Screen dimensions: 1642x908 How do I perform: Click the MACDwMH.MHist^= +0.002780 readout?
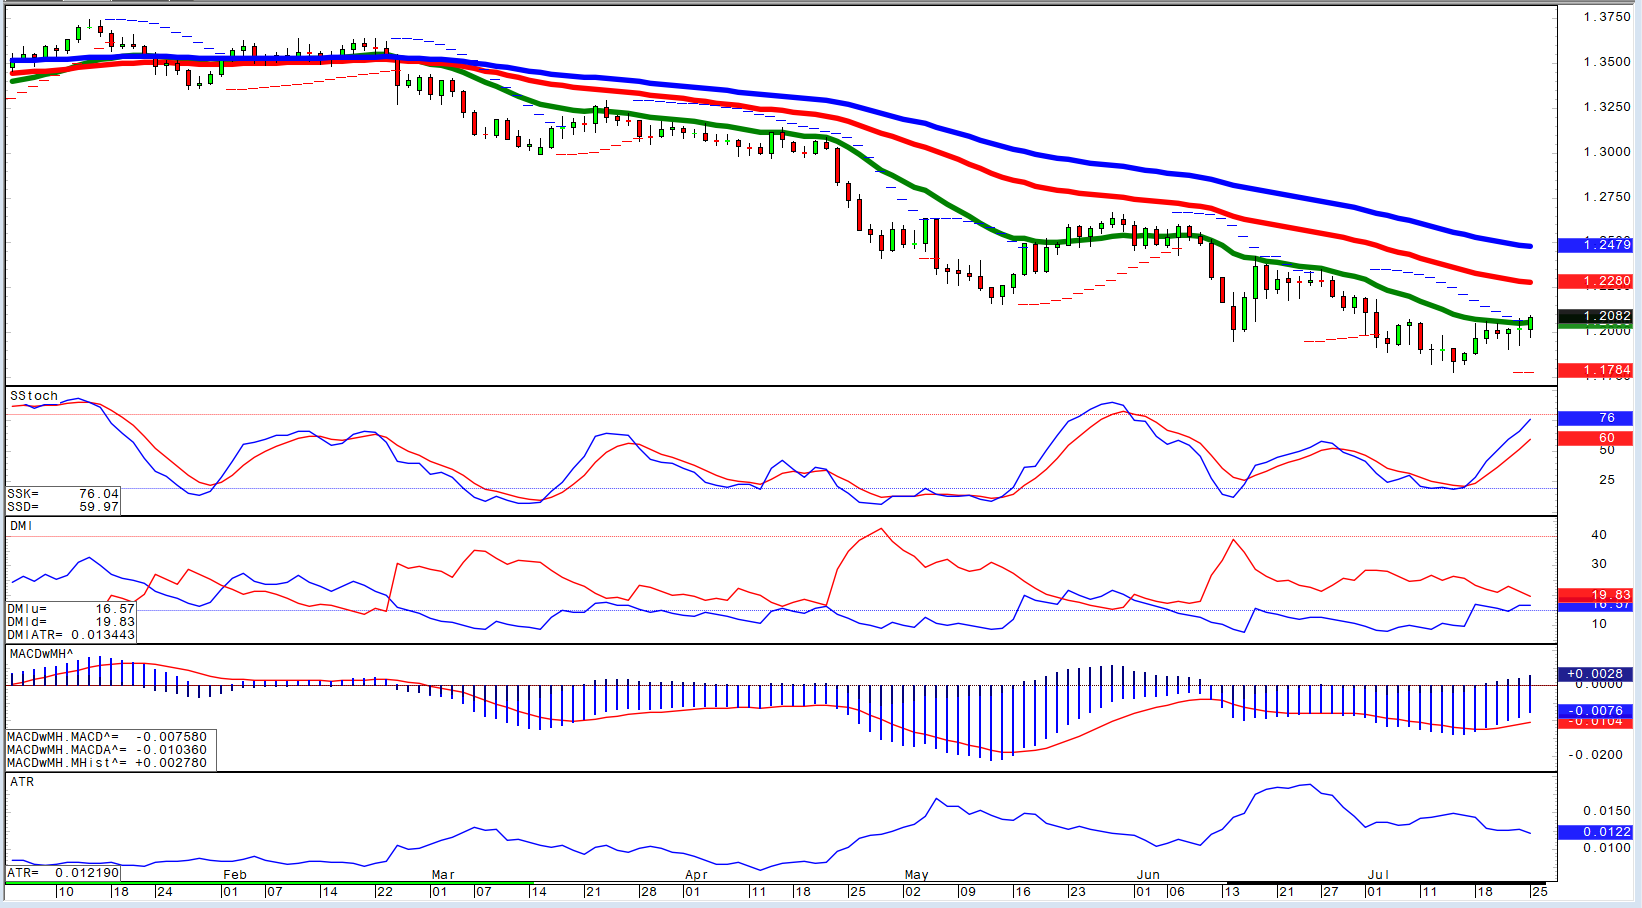pos(107,763)
